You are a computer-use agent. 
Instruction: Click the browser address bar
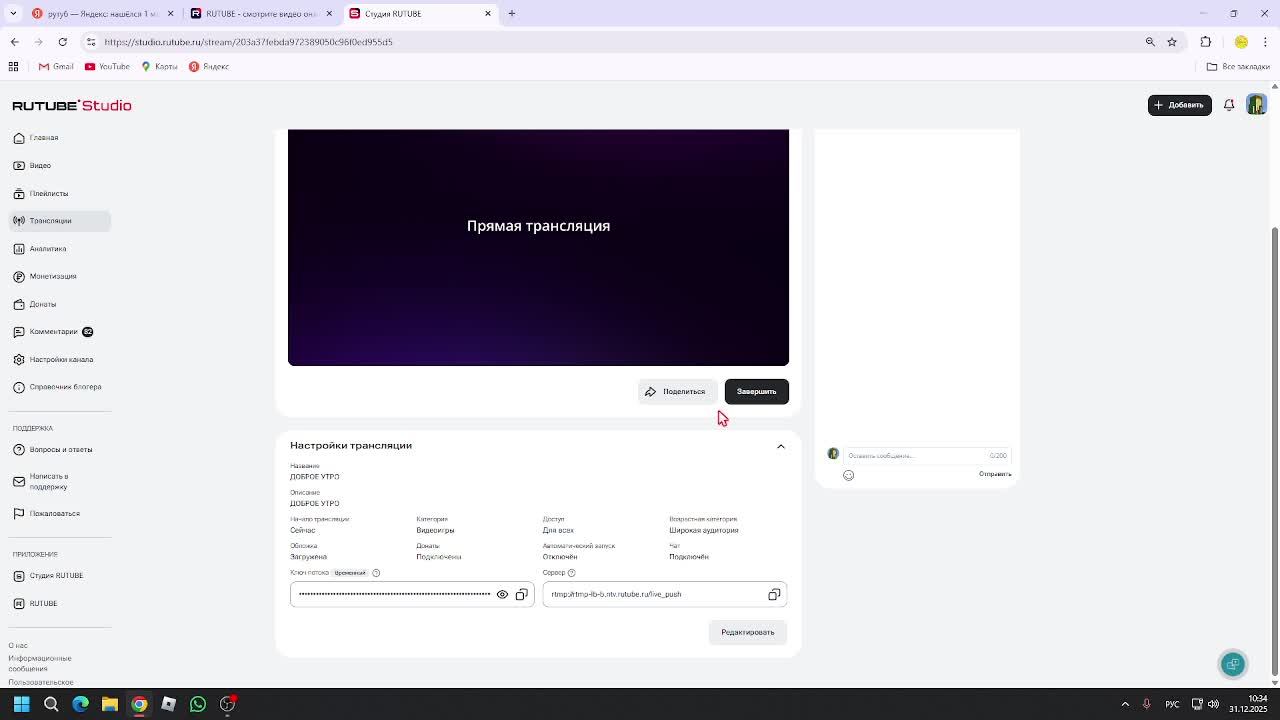(x=620, y=42)
